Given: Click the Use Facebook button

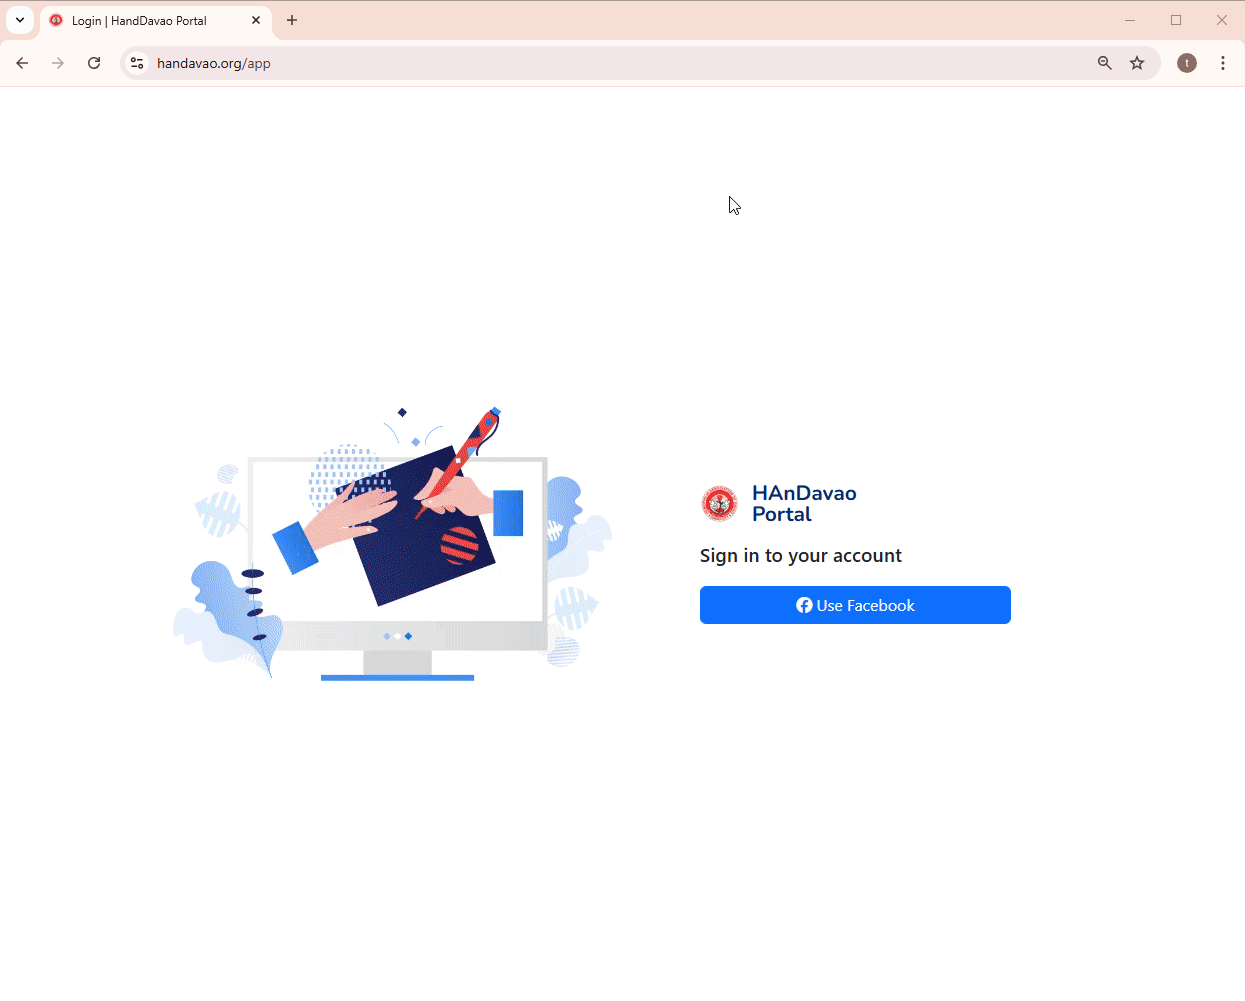Looking at the screenshot, I should coord(855,605).
